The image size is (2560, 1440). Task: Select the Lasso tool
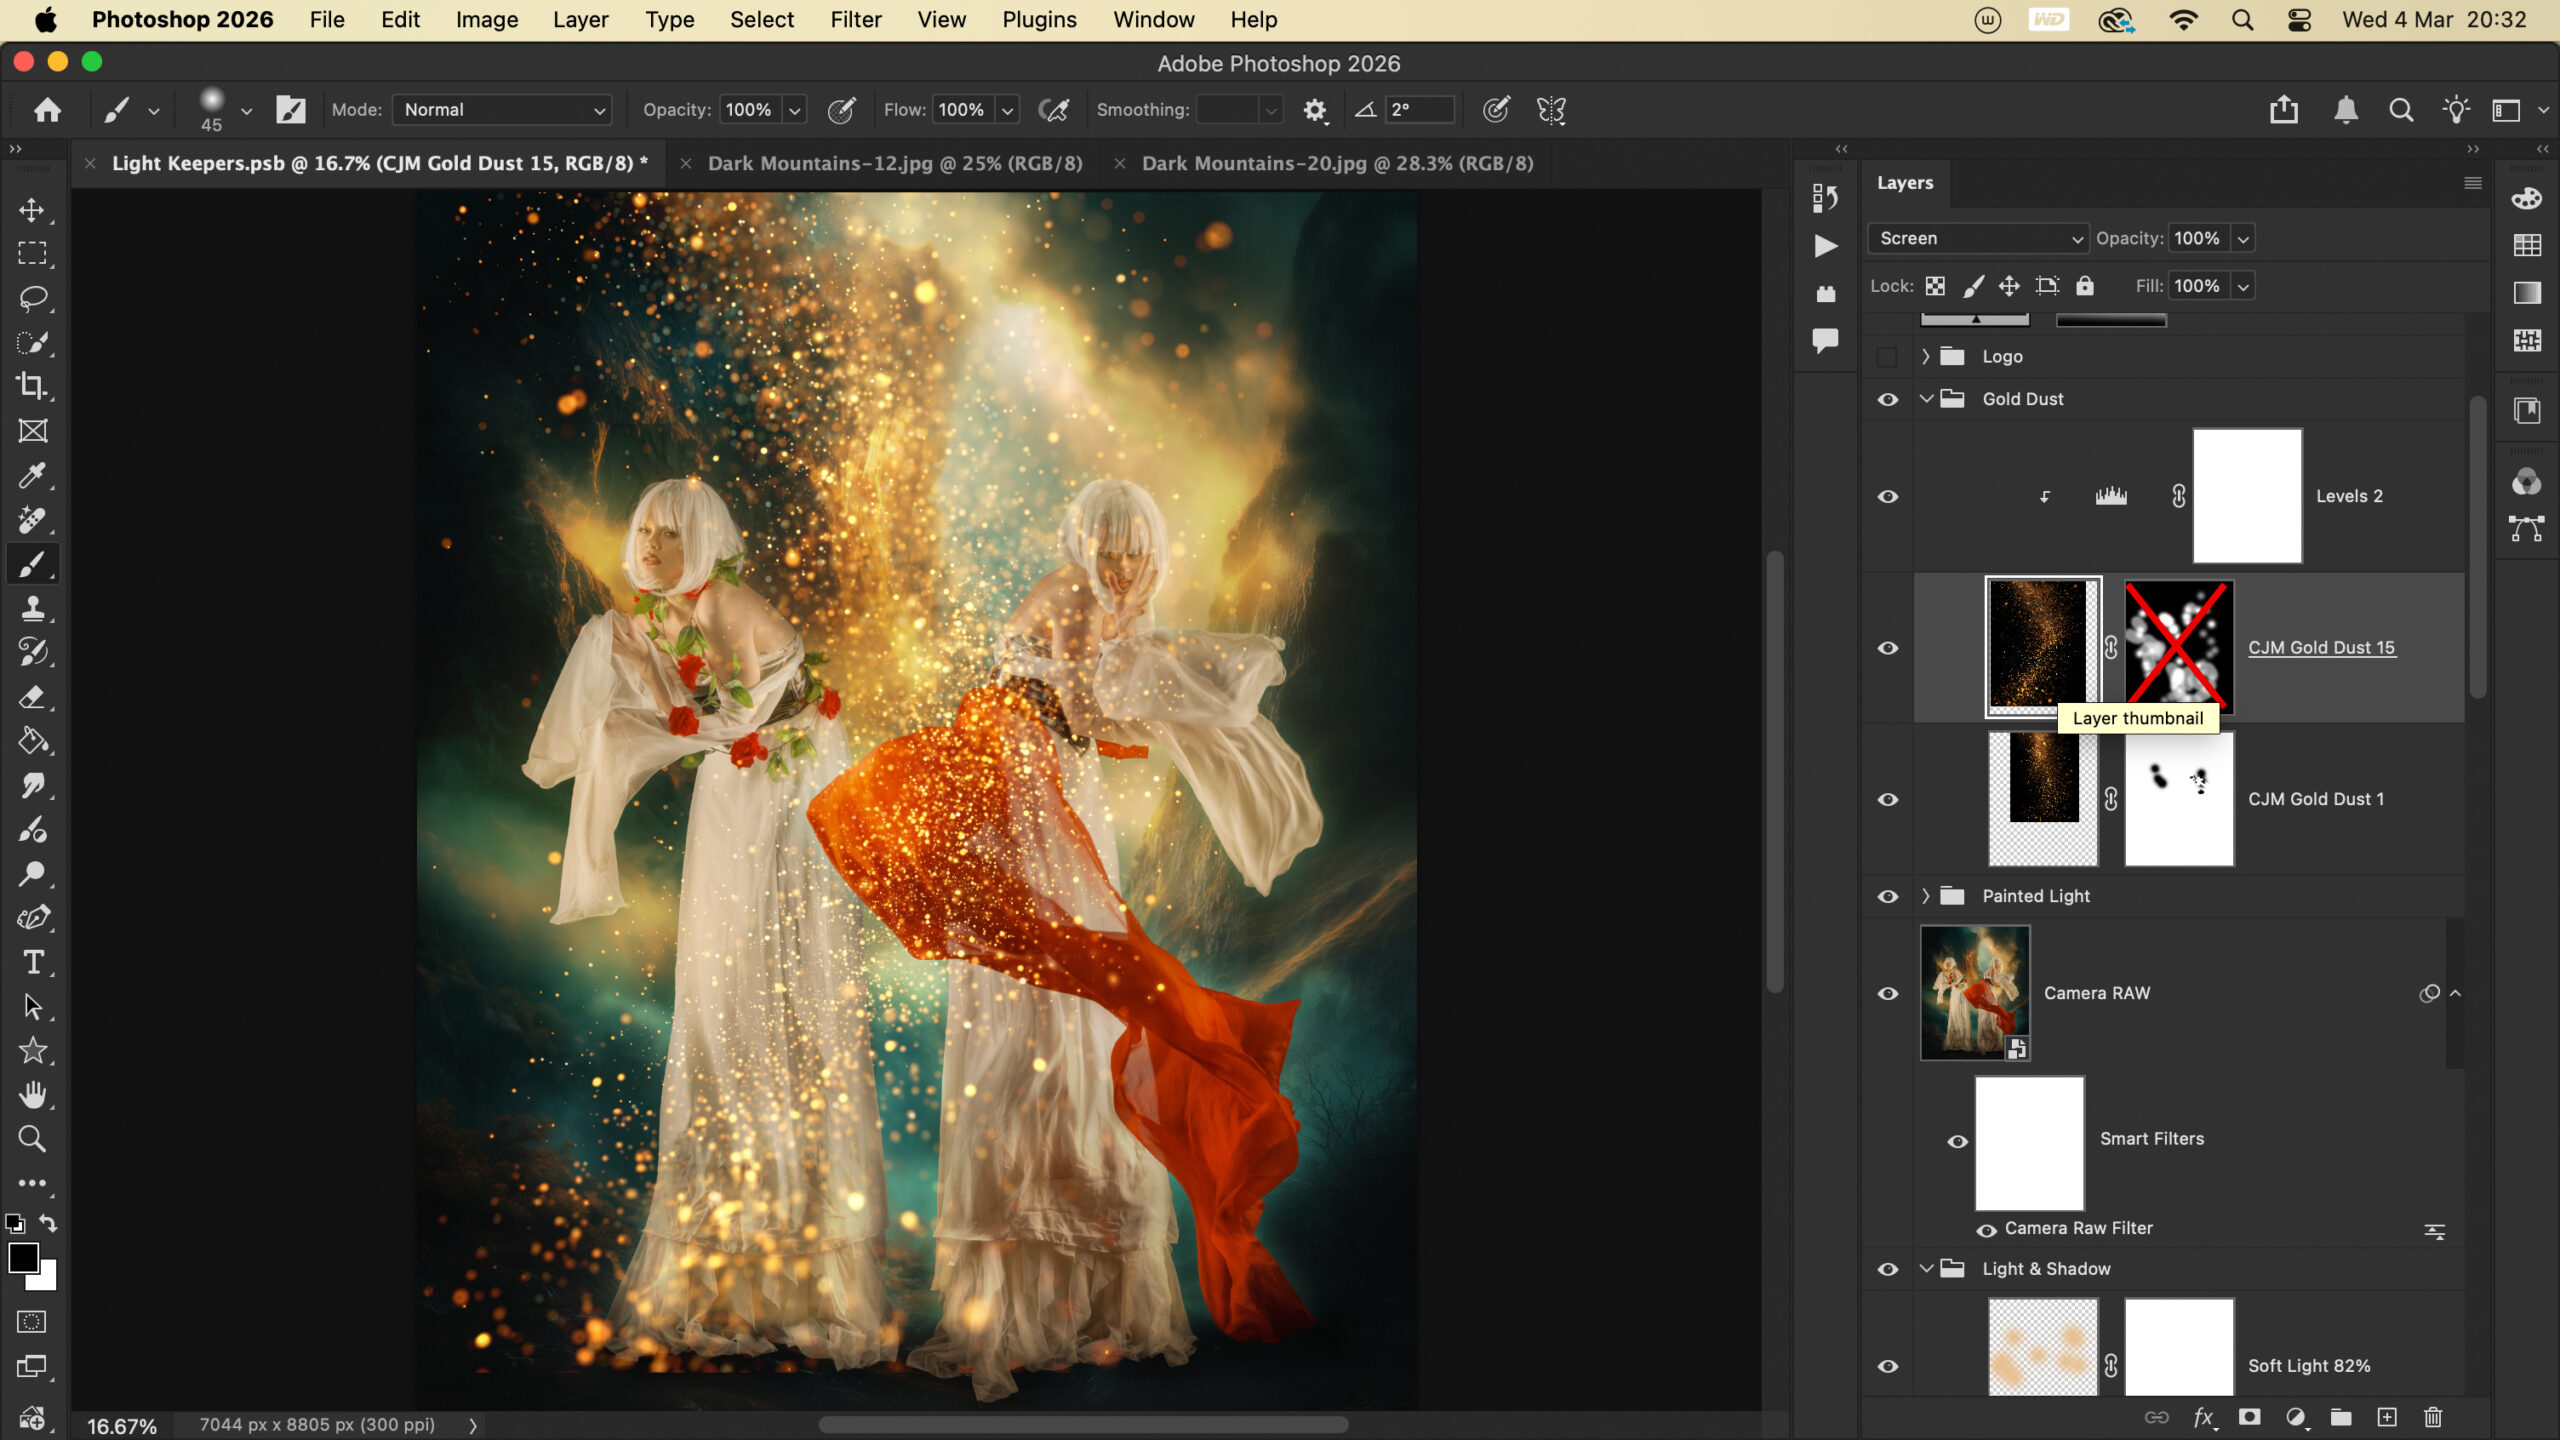point(32,299)
